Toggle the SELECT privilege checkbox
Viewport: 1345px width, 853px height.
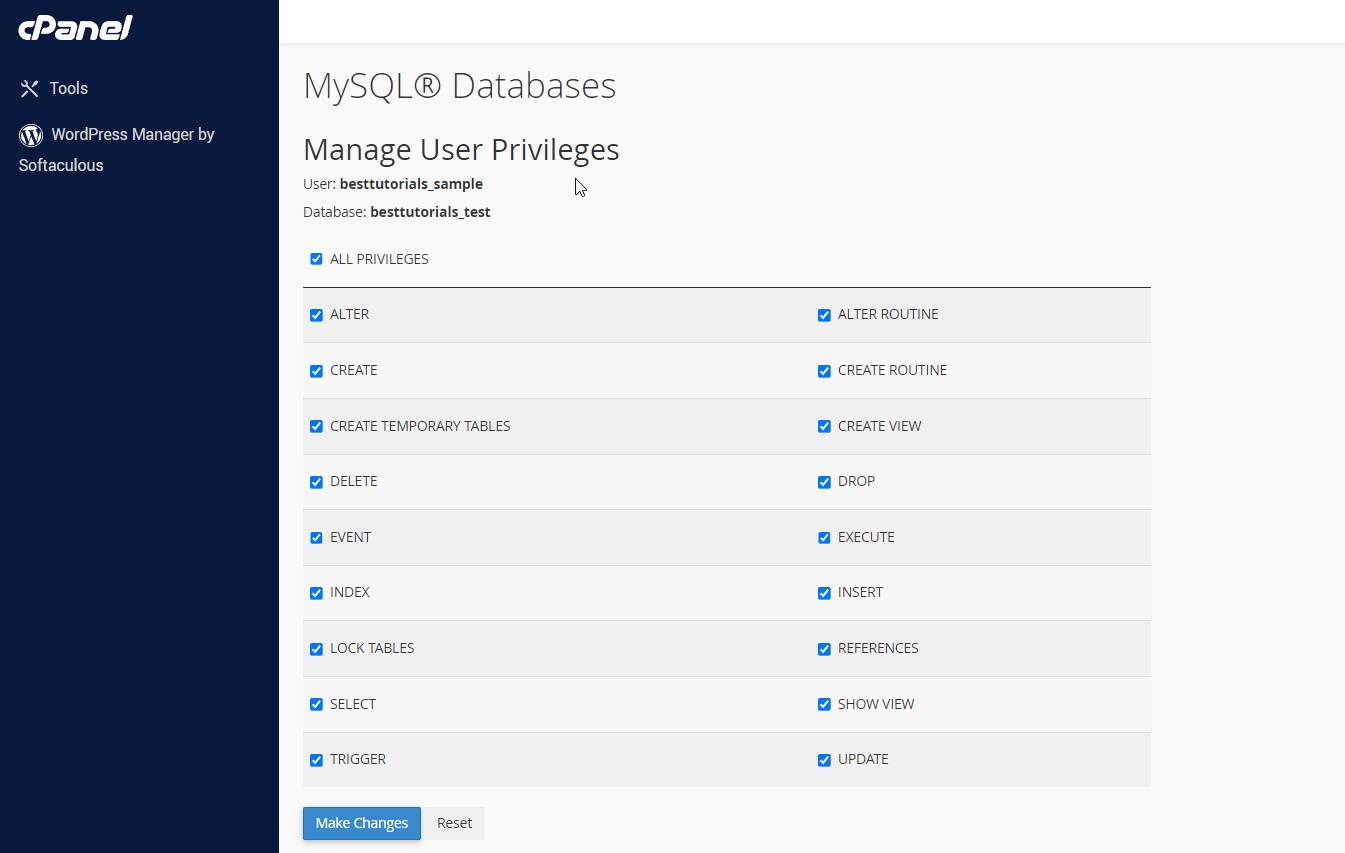click(x=316, y=704)
